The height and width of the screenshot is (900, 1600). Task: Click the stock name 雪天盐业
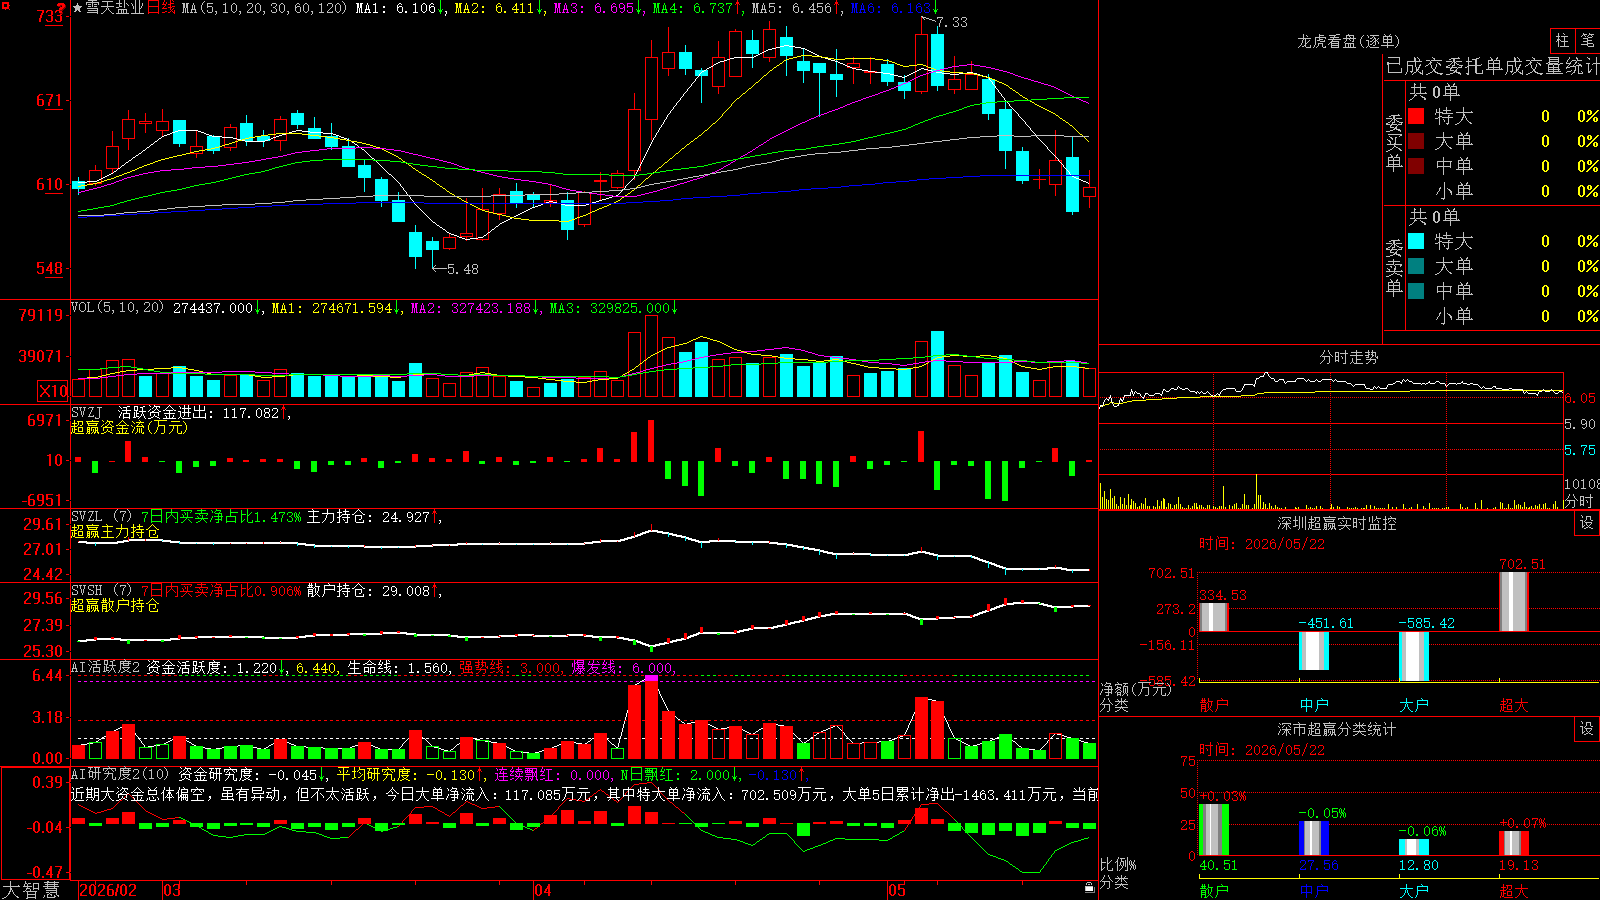tap(115, 8)
